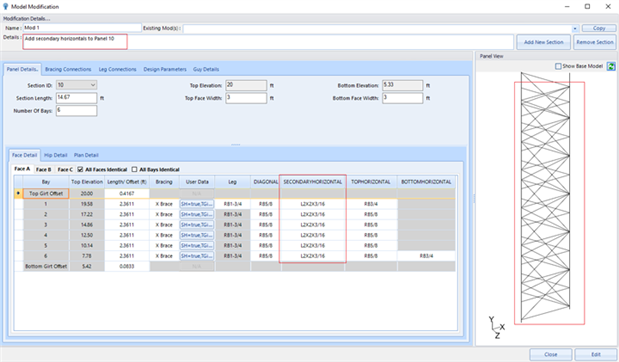Open User Data button for bay 6

pyautogui.click(x=197, y=256)
